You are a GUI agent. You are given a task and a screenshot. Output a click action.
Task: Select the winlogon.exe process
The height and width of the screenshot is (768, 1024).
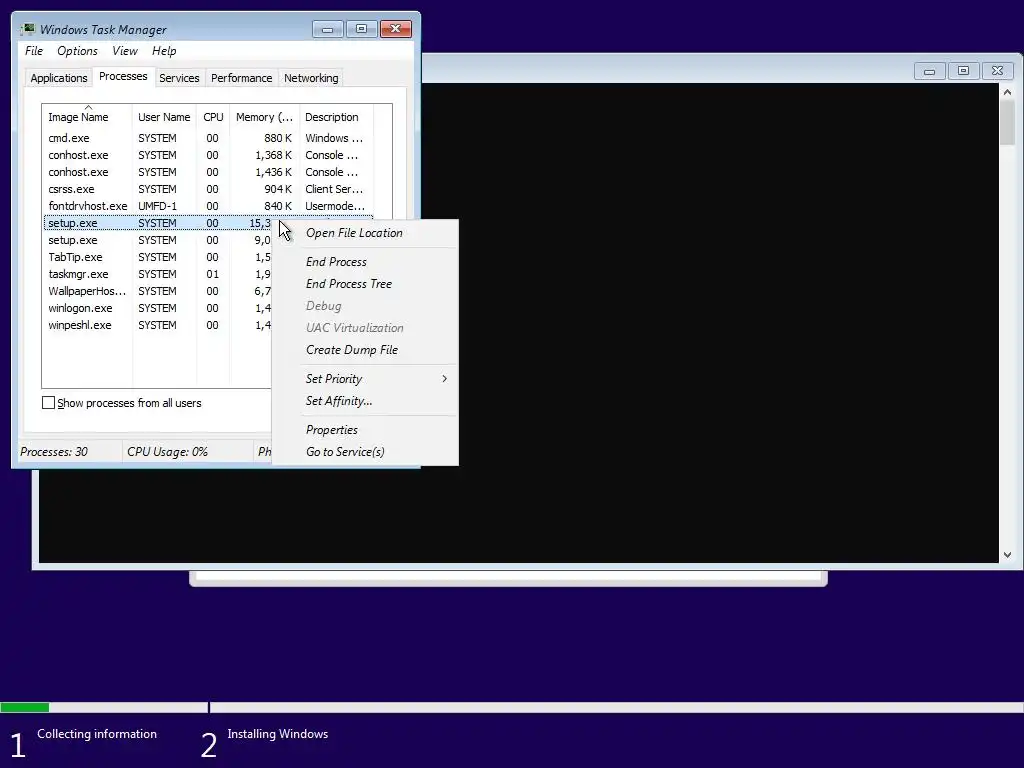coord(157,308)
